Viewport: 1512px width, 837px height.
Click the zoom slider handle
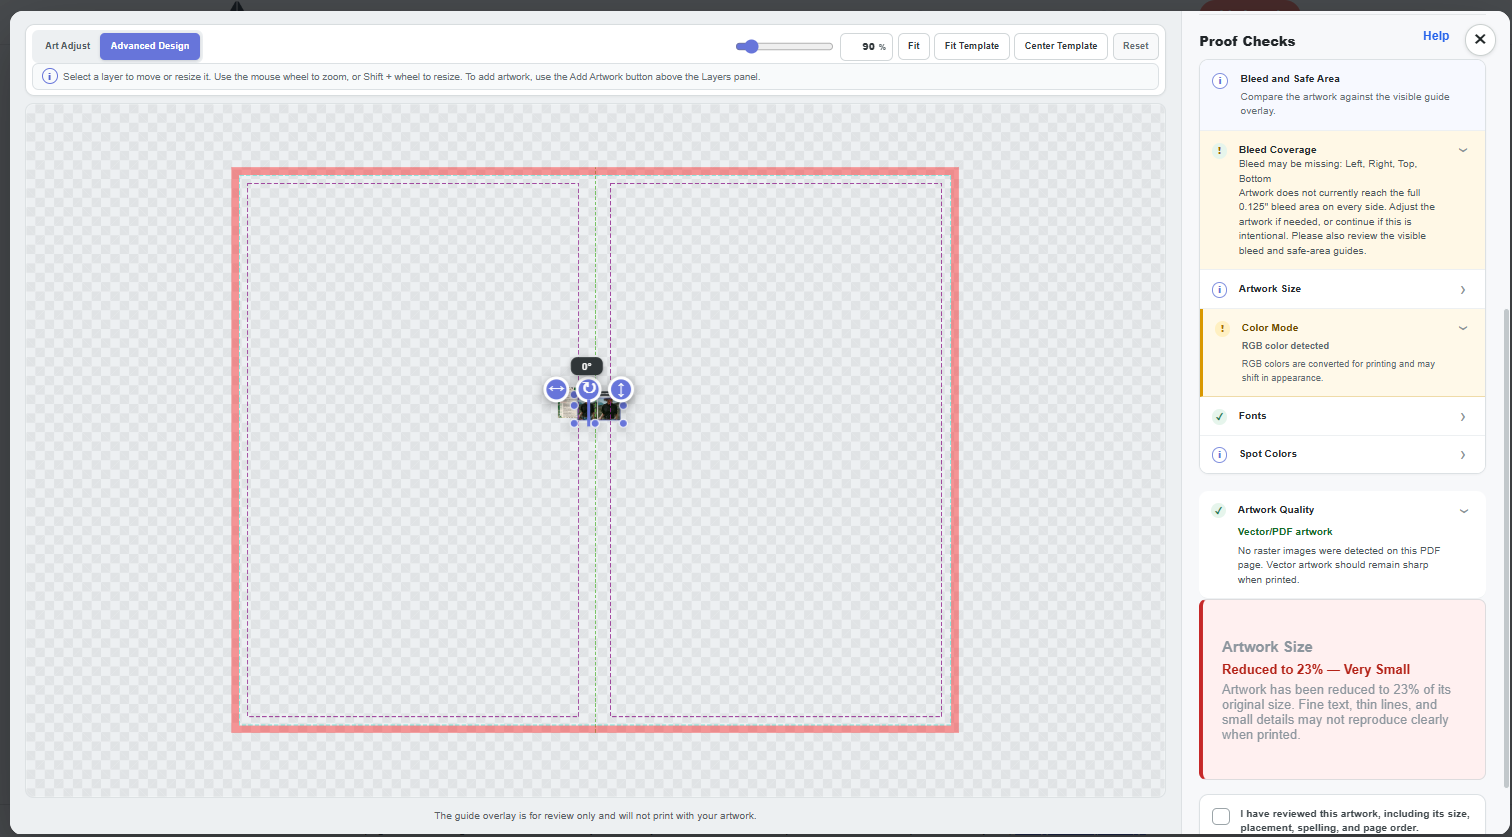[751, 46]
